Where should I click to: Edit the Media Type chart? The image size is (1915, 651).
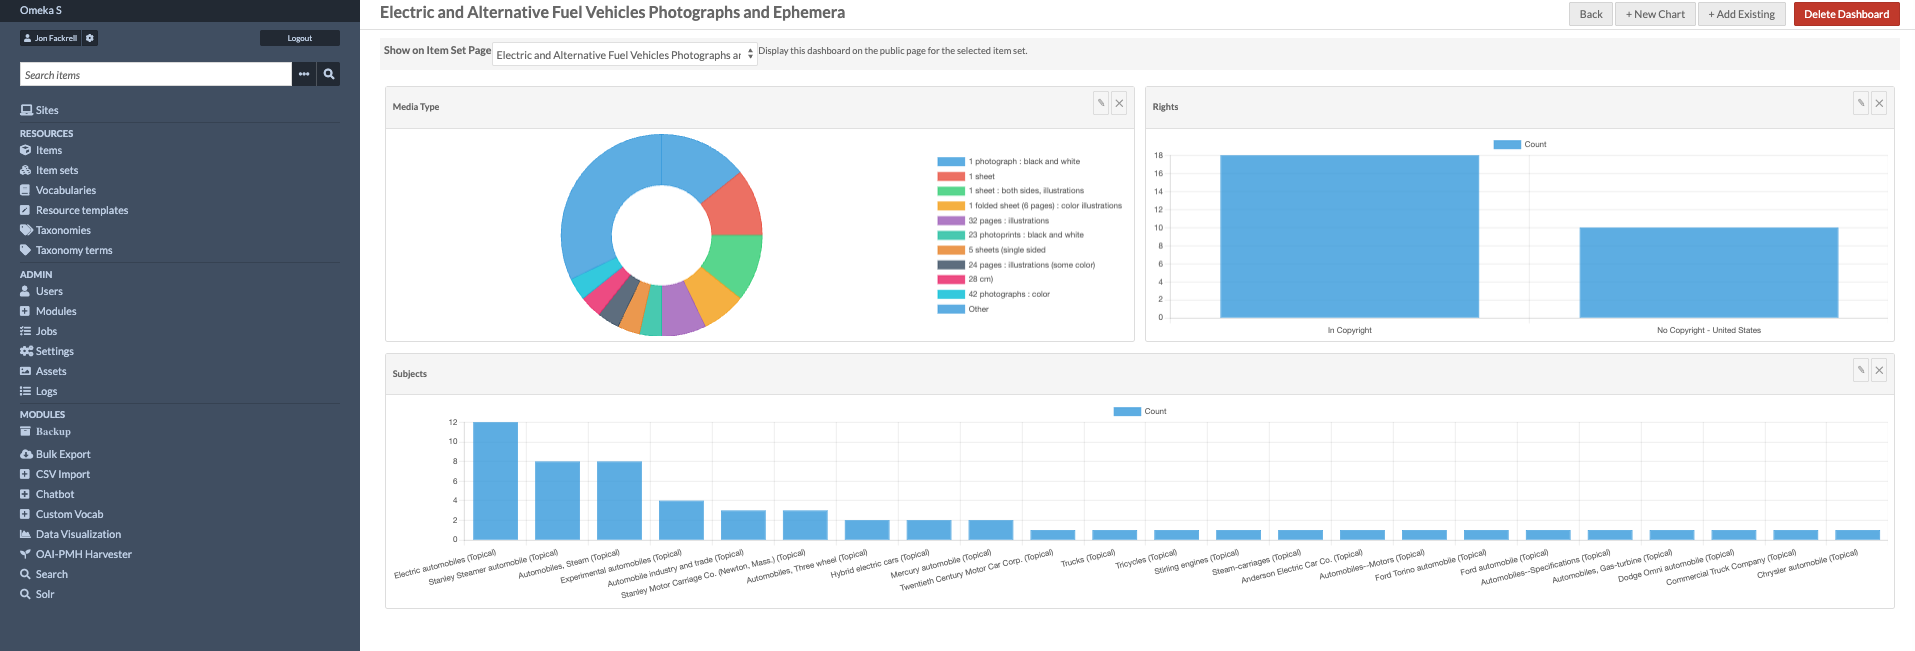[1101, 103]
